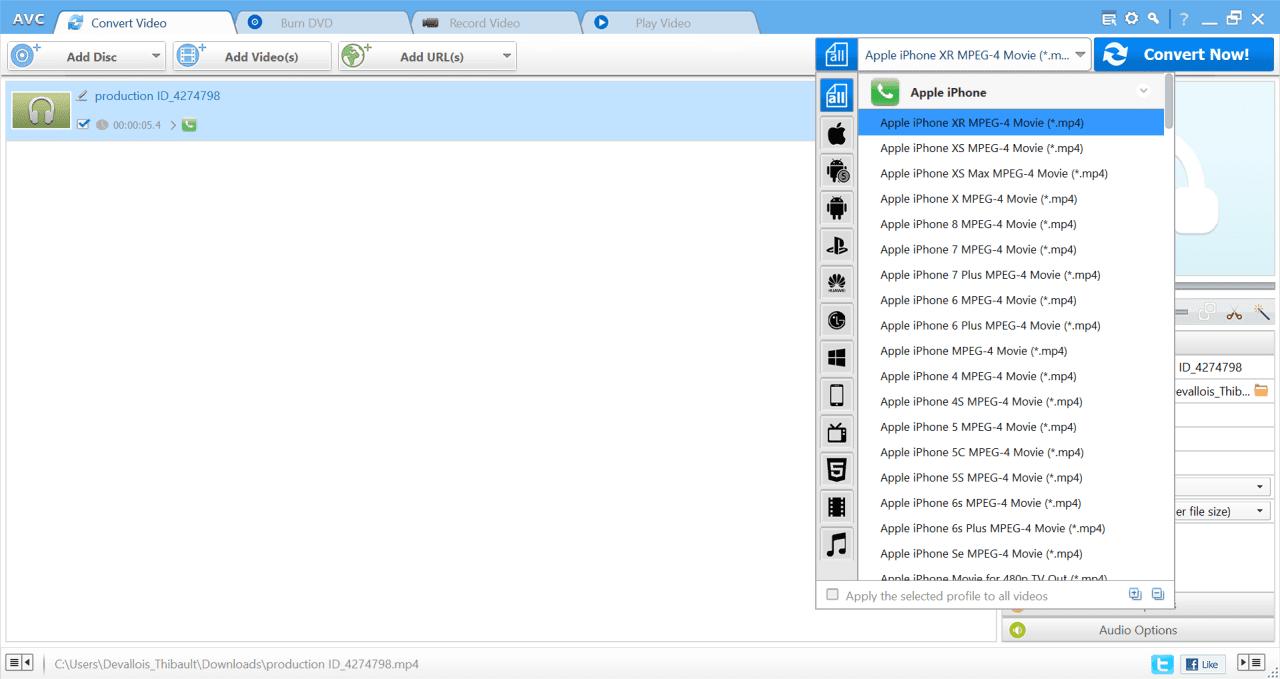Collapse all profile groups icon
Viewport: 1280px width, 679px height.
(x=1158, y=594)
